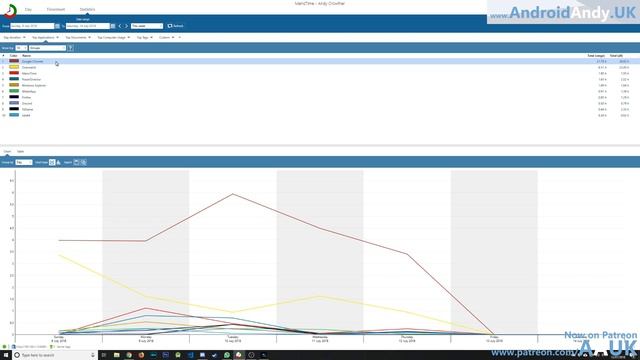
Task: Switch to the Day tab
Action: 28,9
